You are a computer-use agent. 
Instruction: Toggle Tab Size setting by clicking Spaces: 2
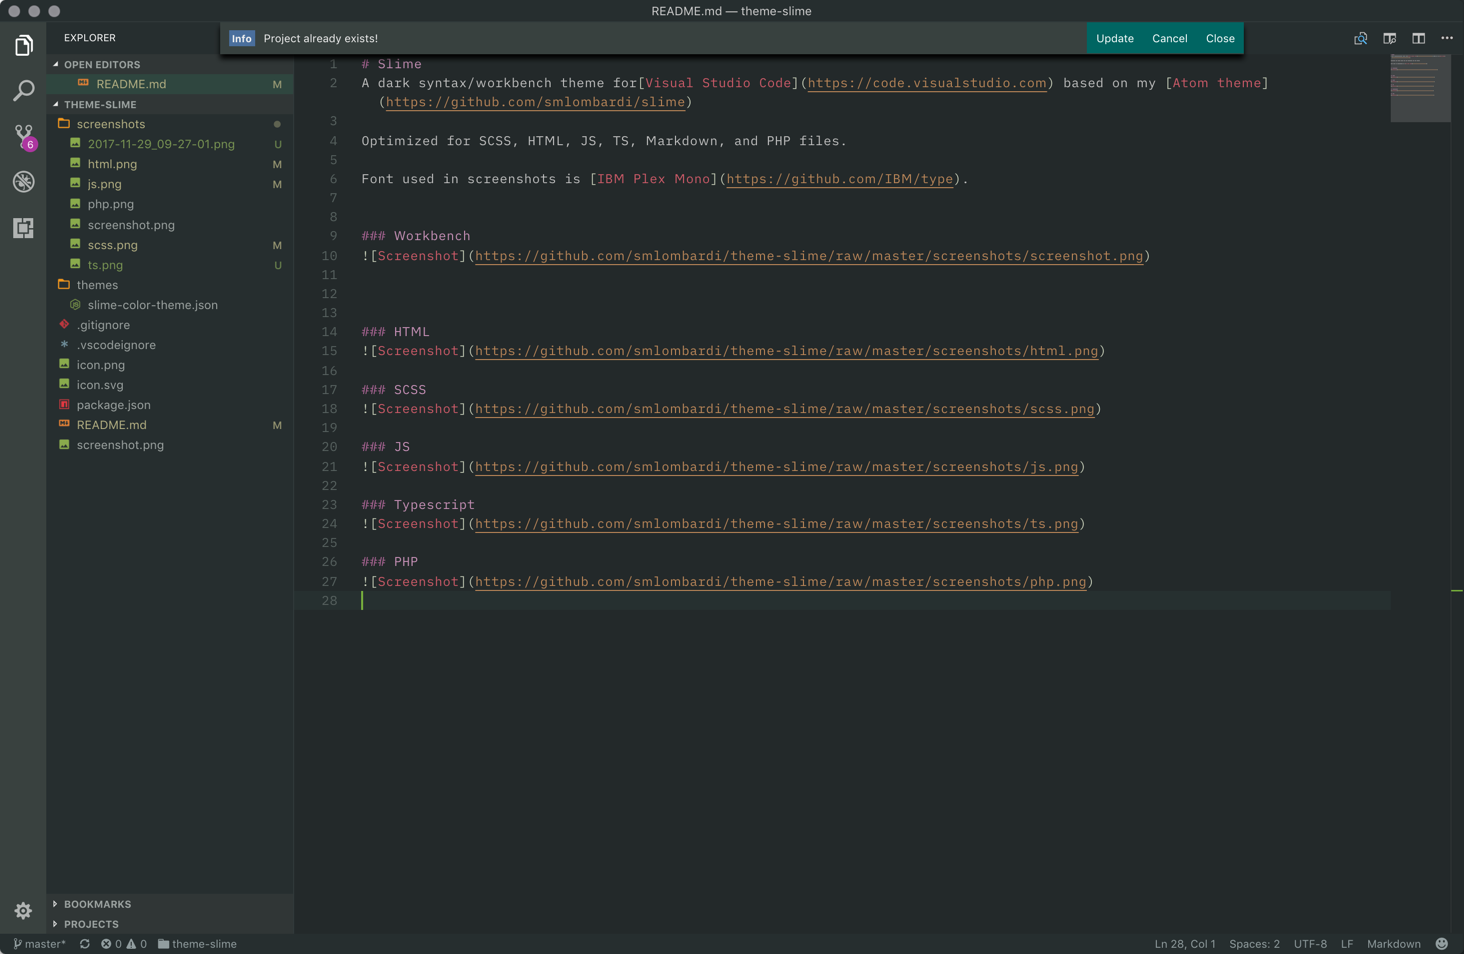click(1253, 943)
